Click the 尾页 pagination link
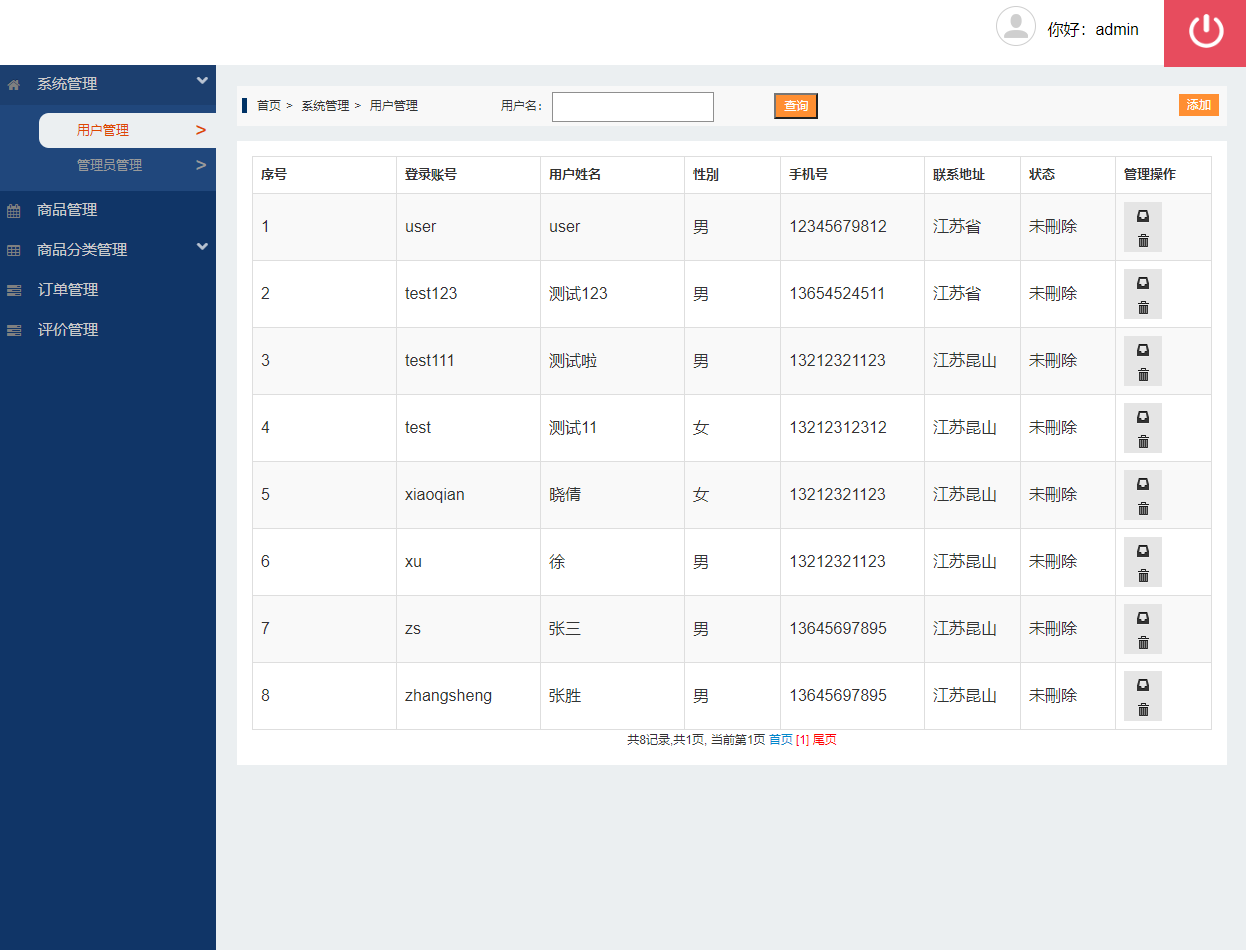This screenshot has width=1246, height=950. 824,740
